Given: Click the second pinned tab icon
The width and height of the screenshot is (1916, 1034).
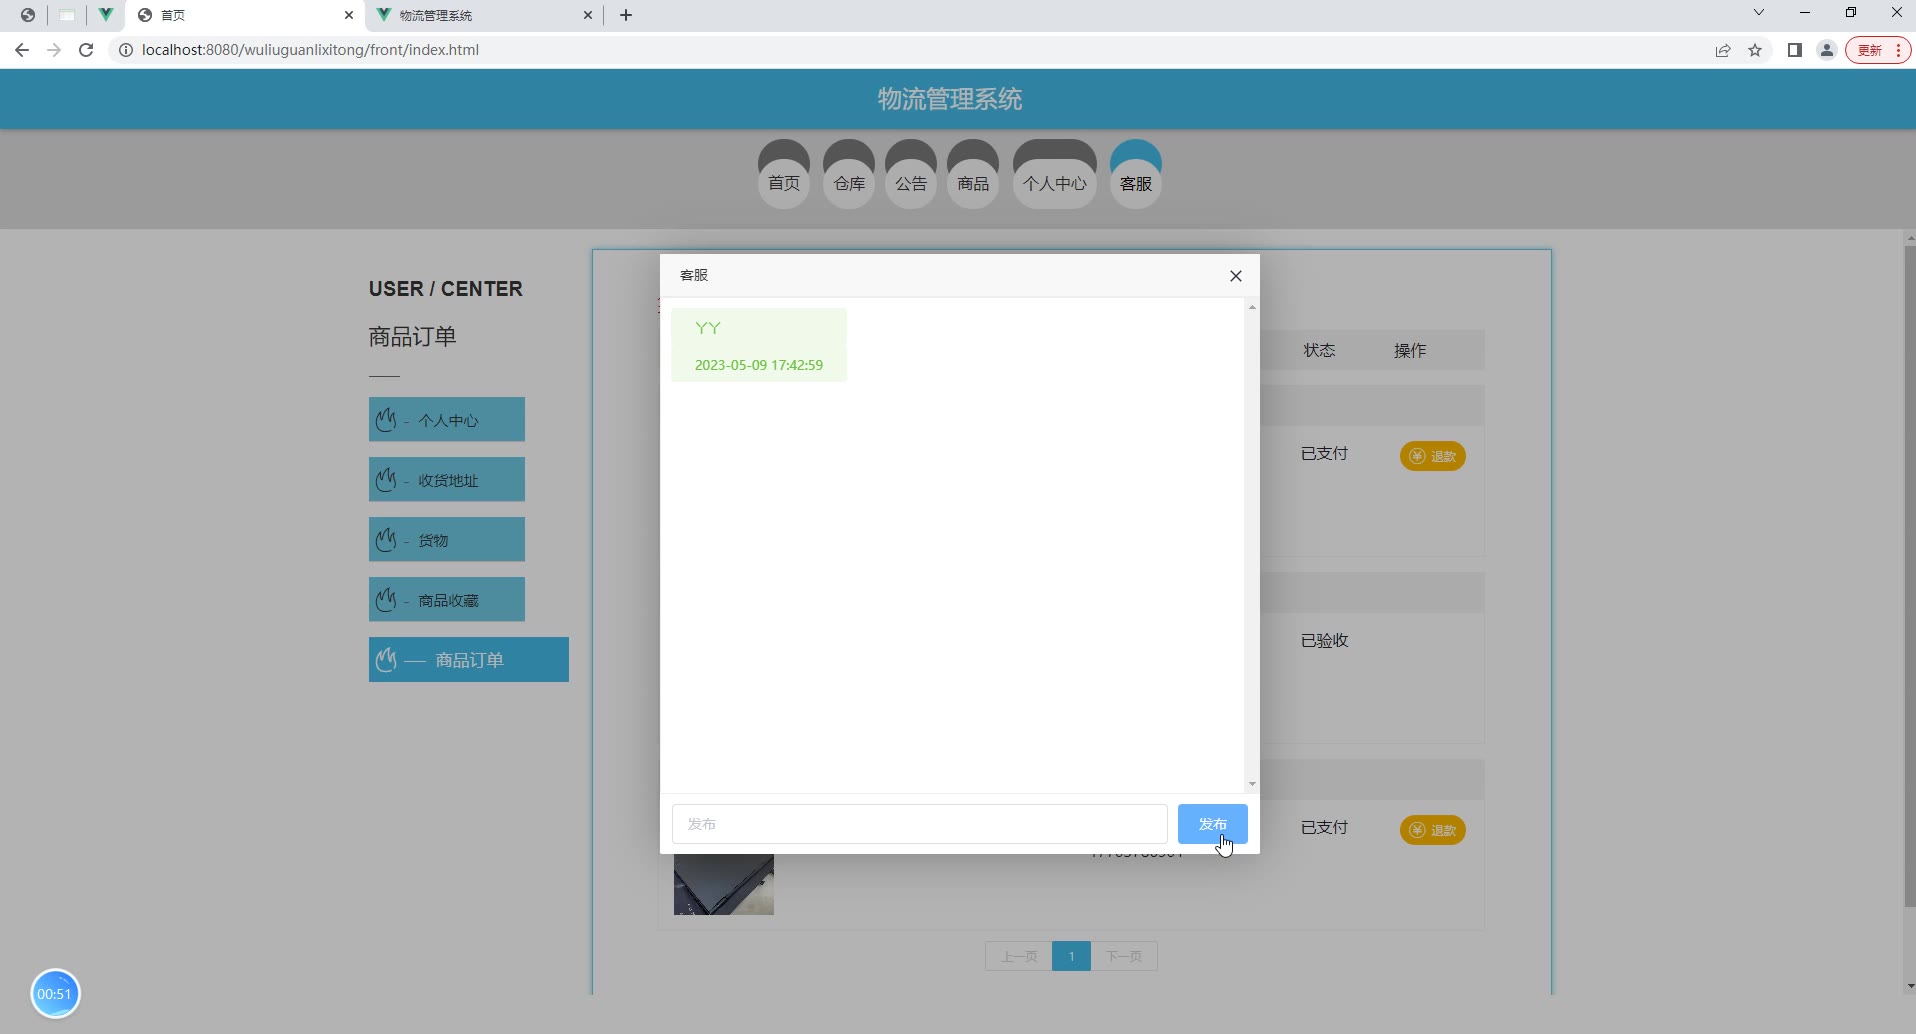Looking at the screenshot, I should [x=67, y=15].
